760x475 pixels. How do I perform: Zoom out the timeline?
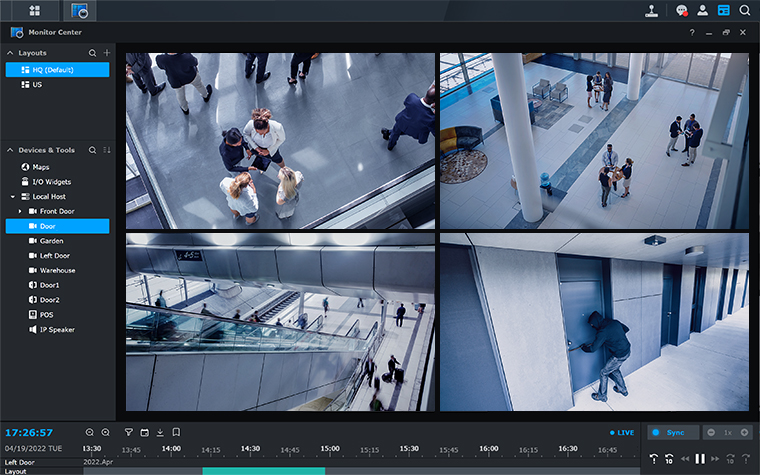90,432
